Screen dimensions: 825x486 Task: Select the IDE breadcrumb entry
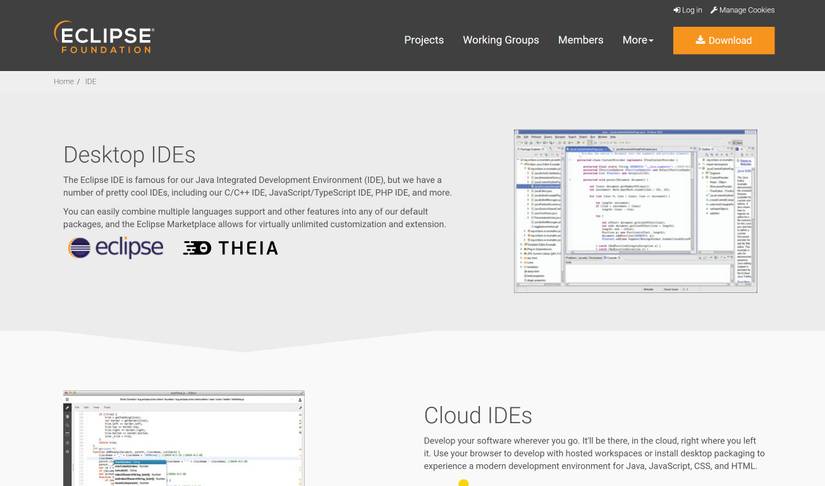pyautogui.click(x=90, y=82)
